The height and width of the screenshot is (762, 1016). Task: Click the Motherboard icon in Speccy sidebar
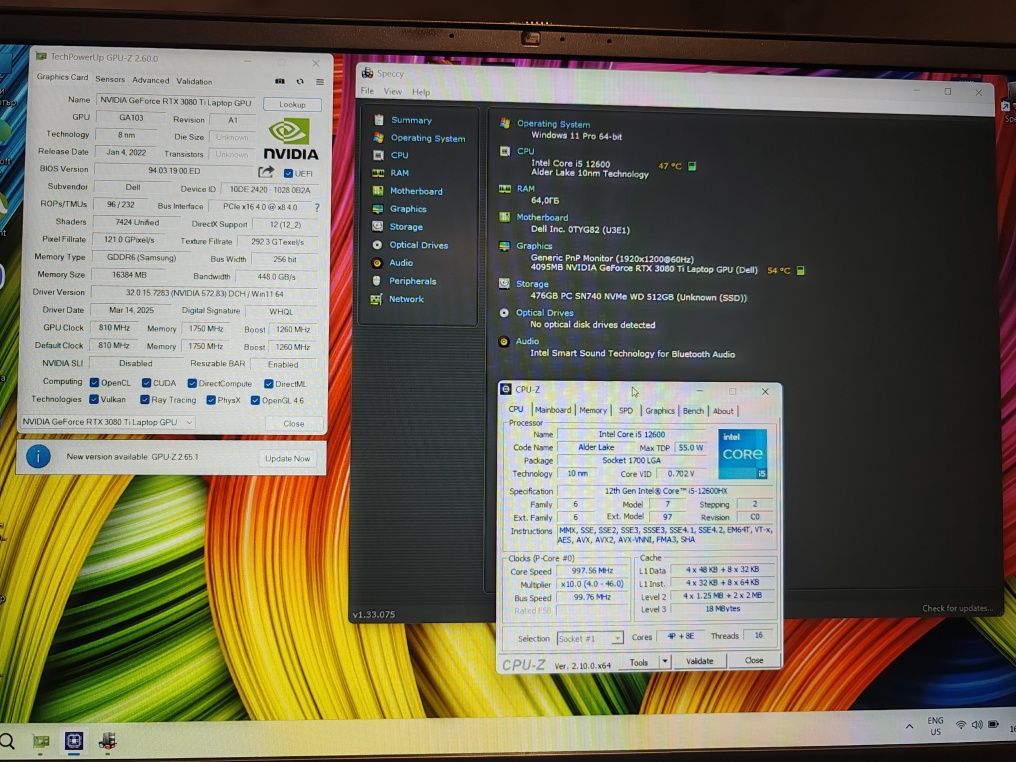click(378, 190)
